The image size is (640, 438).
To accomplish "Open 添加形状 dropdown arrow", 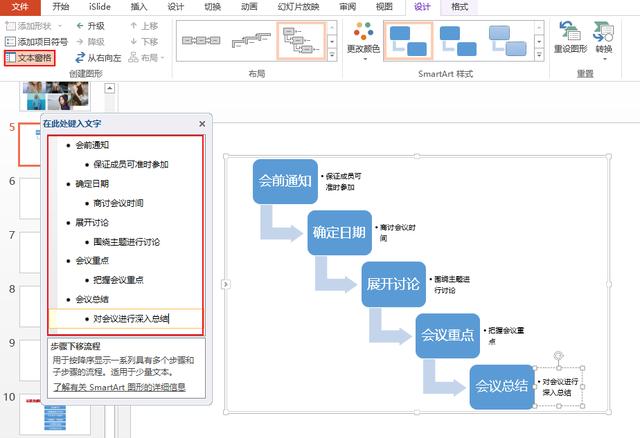I will click(60, 26).
